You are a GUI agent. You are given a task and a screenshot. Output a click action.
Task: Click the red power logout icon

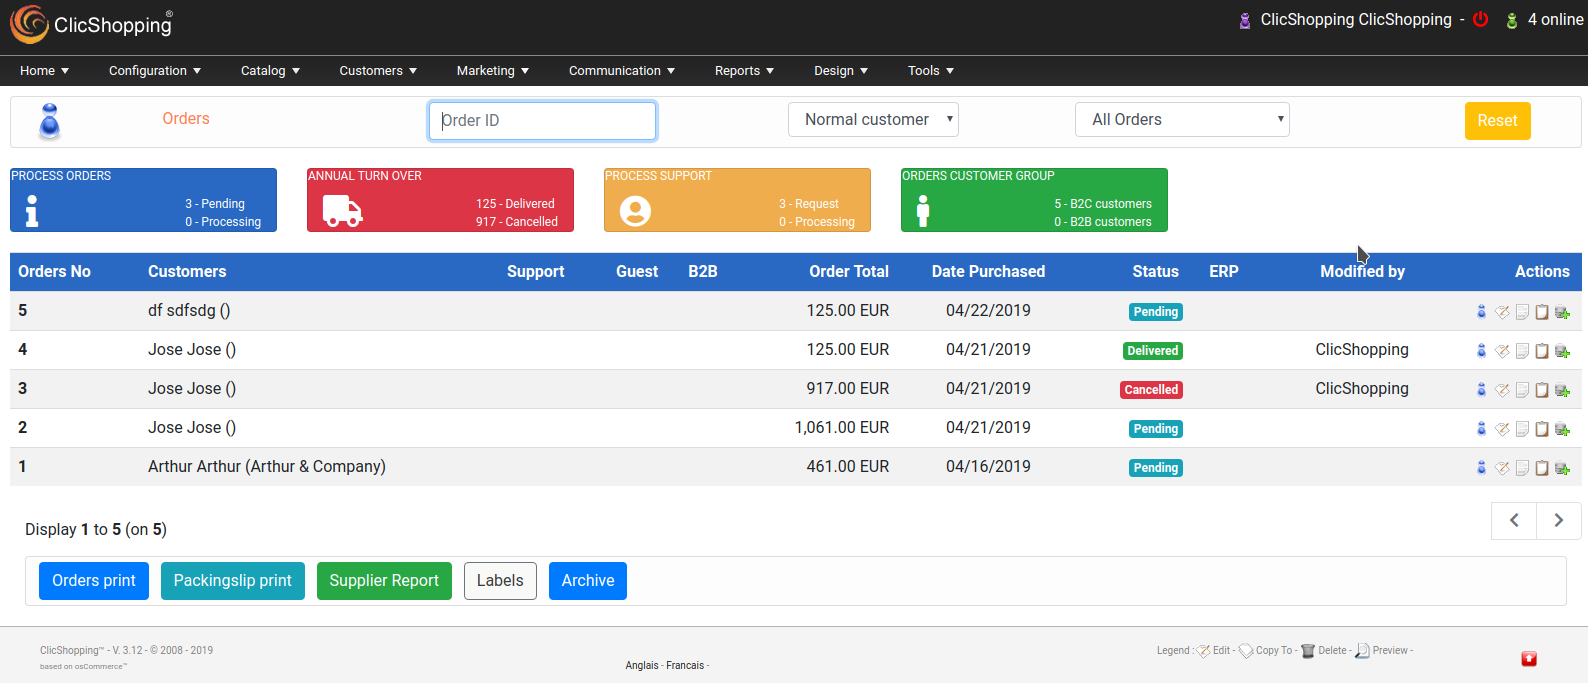click(1481, 19)
